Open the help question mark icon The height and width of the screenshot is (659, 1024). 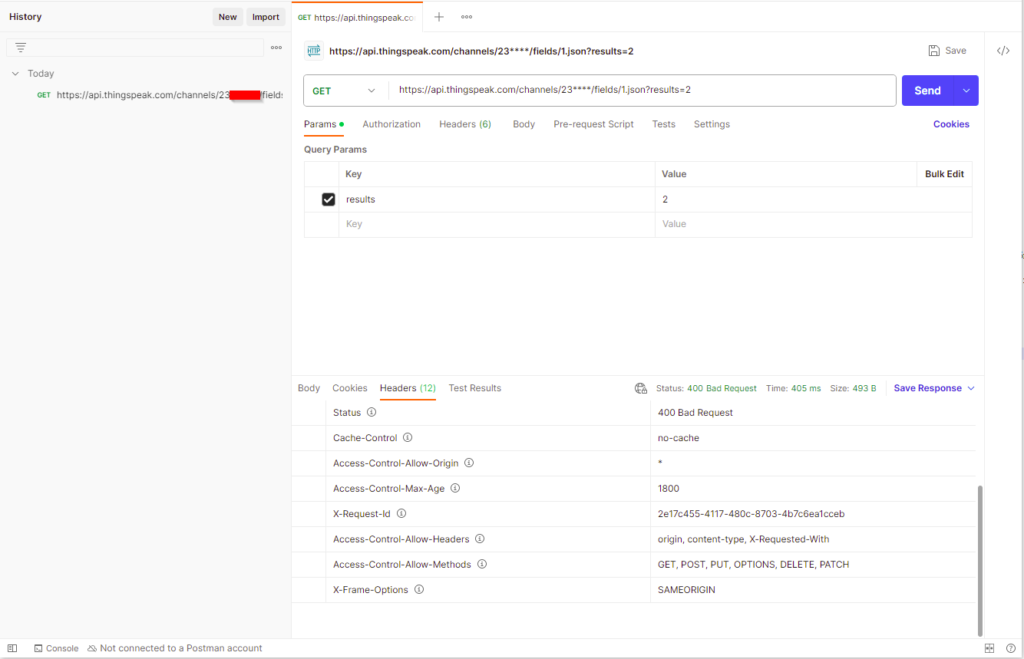point(1011,648)
